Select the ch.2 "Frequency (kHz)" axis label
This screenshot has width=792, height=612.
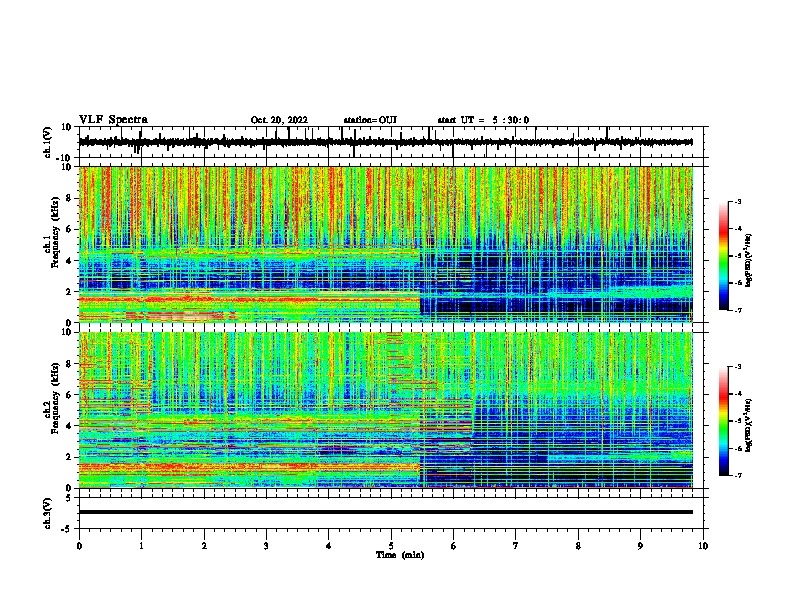pyautogui.click(x=55, y=398)
